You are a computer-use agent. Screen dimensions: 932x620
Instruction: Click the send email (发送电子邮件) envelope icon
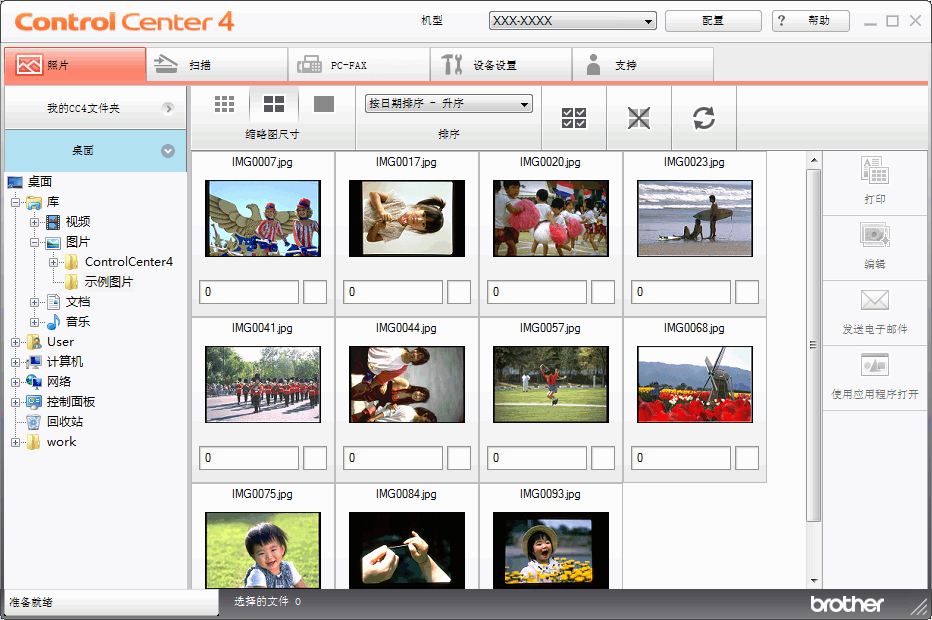tap(875, 301)
